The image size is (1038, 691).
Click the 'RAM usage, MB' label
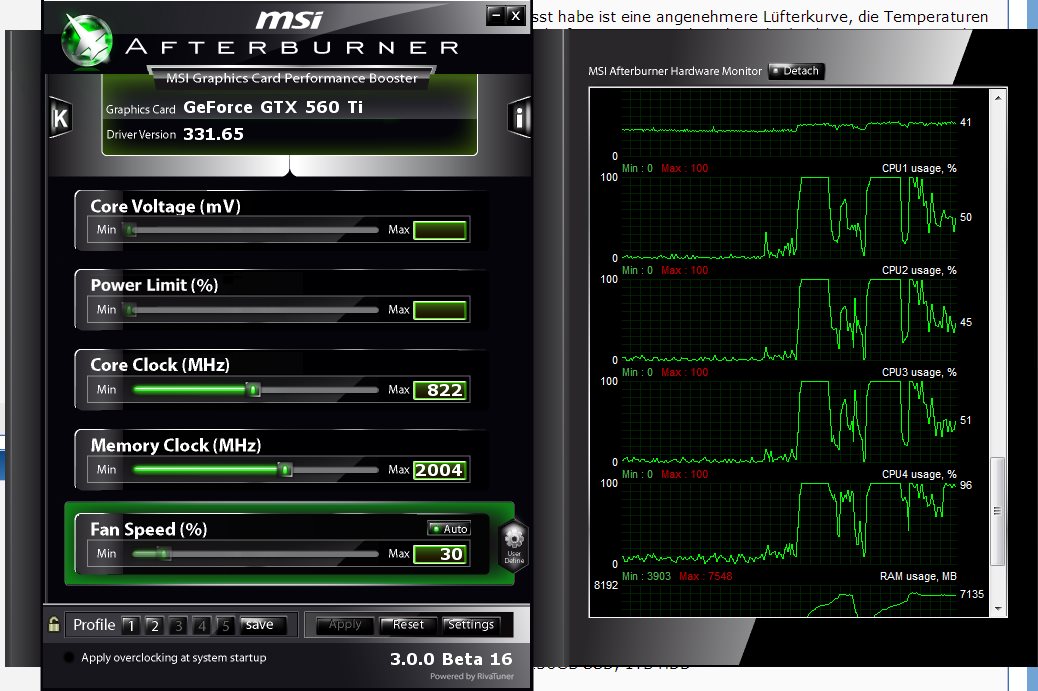918,576
